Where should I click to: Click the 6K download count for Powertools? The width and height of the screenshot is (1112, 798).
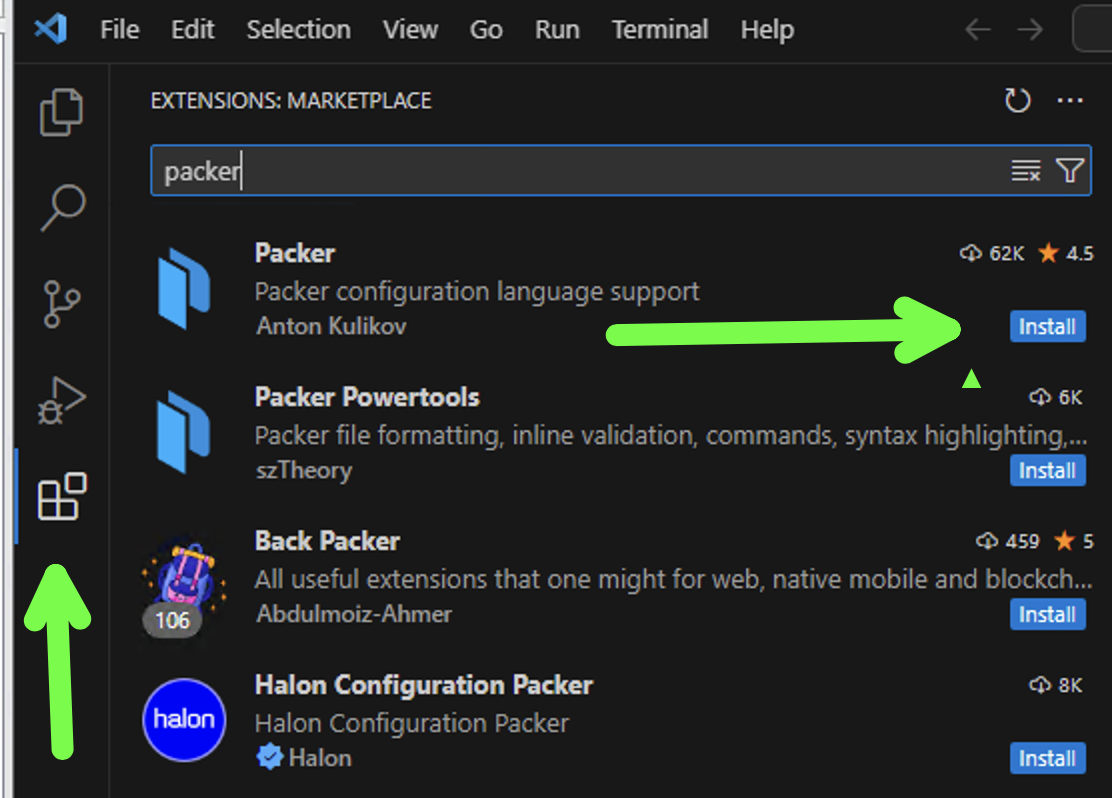pos(1056,397)
